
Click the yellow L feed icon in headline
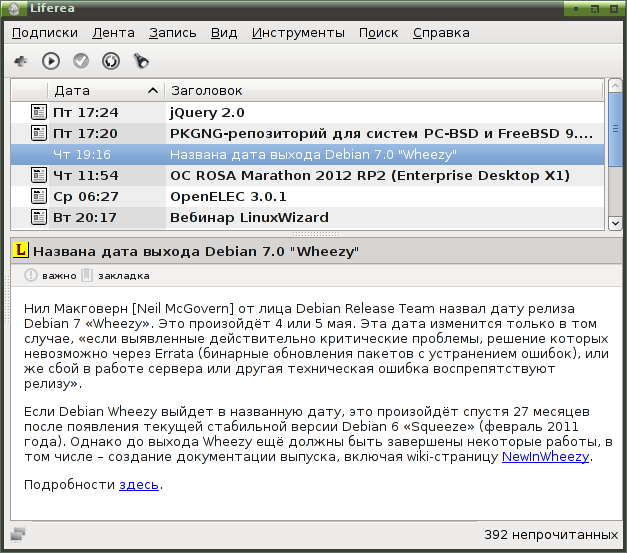coord(20,250)
